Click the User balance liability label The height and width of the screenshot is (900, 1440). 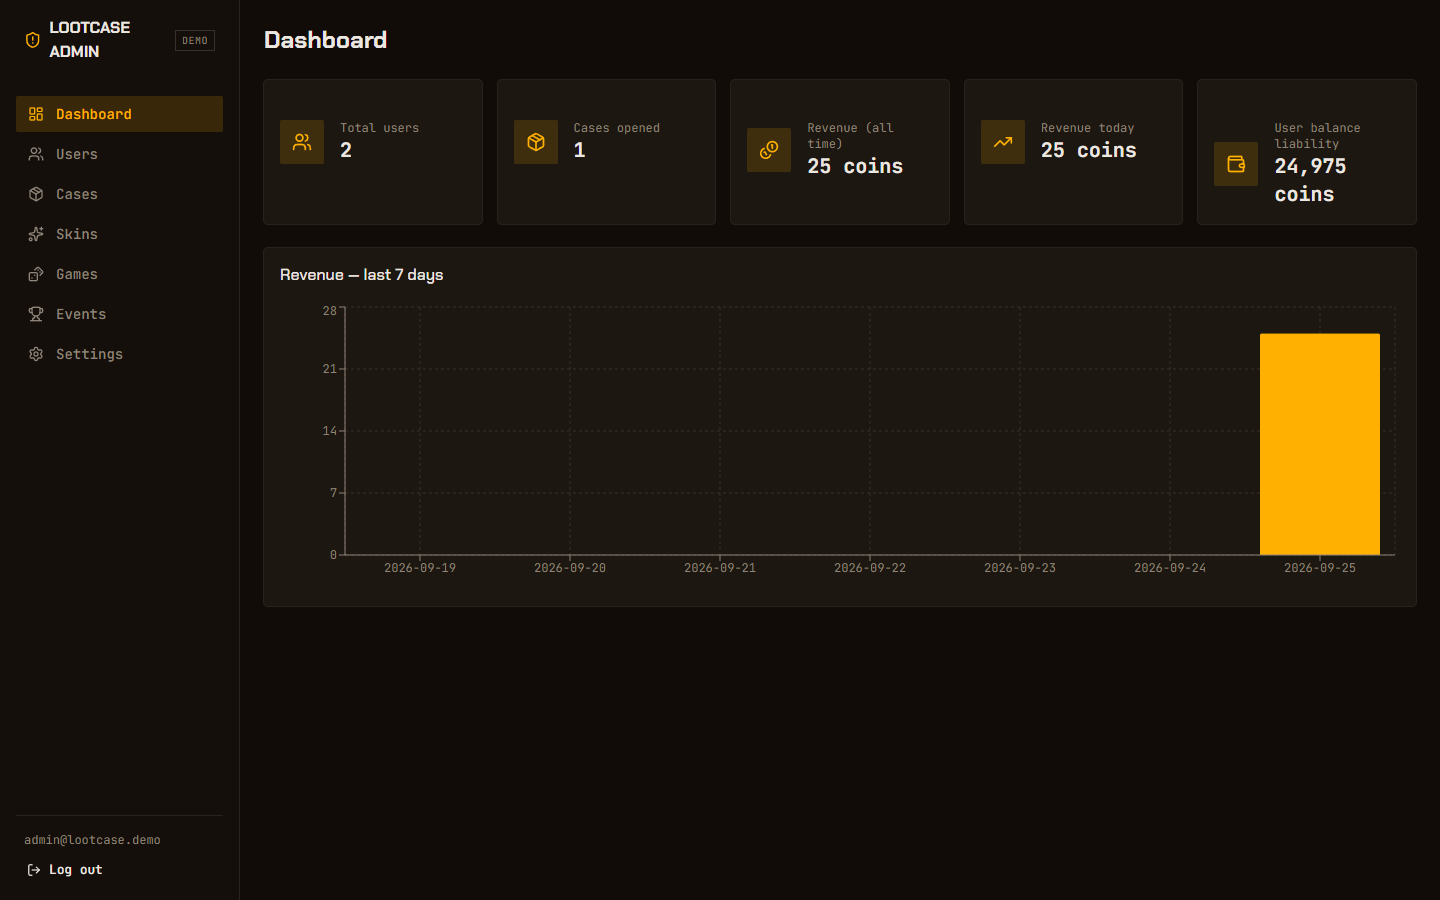click(1317, 136)
